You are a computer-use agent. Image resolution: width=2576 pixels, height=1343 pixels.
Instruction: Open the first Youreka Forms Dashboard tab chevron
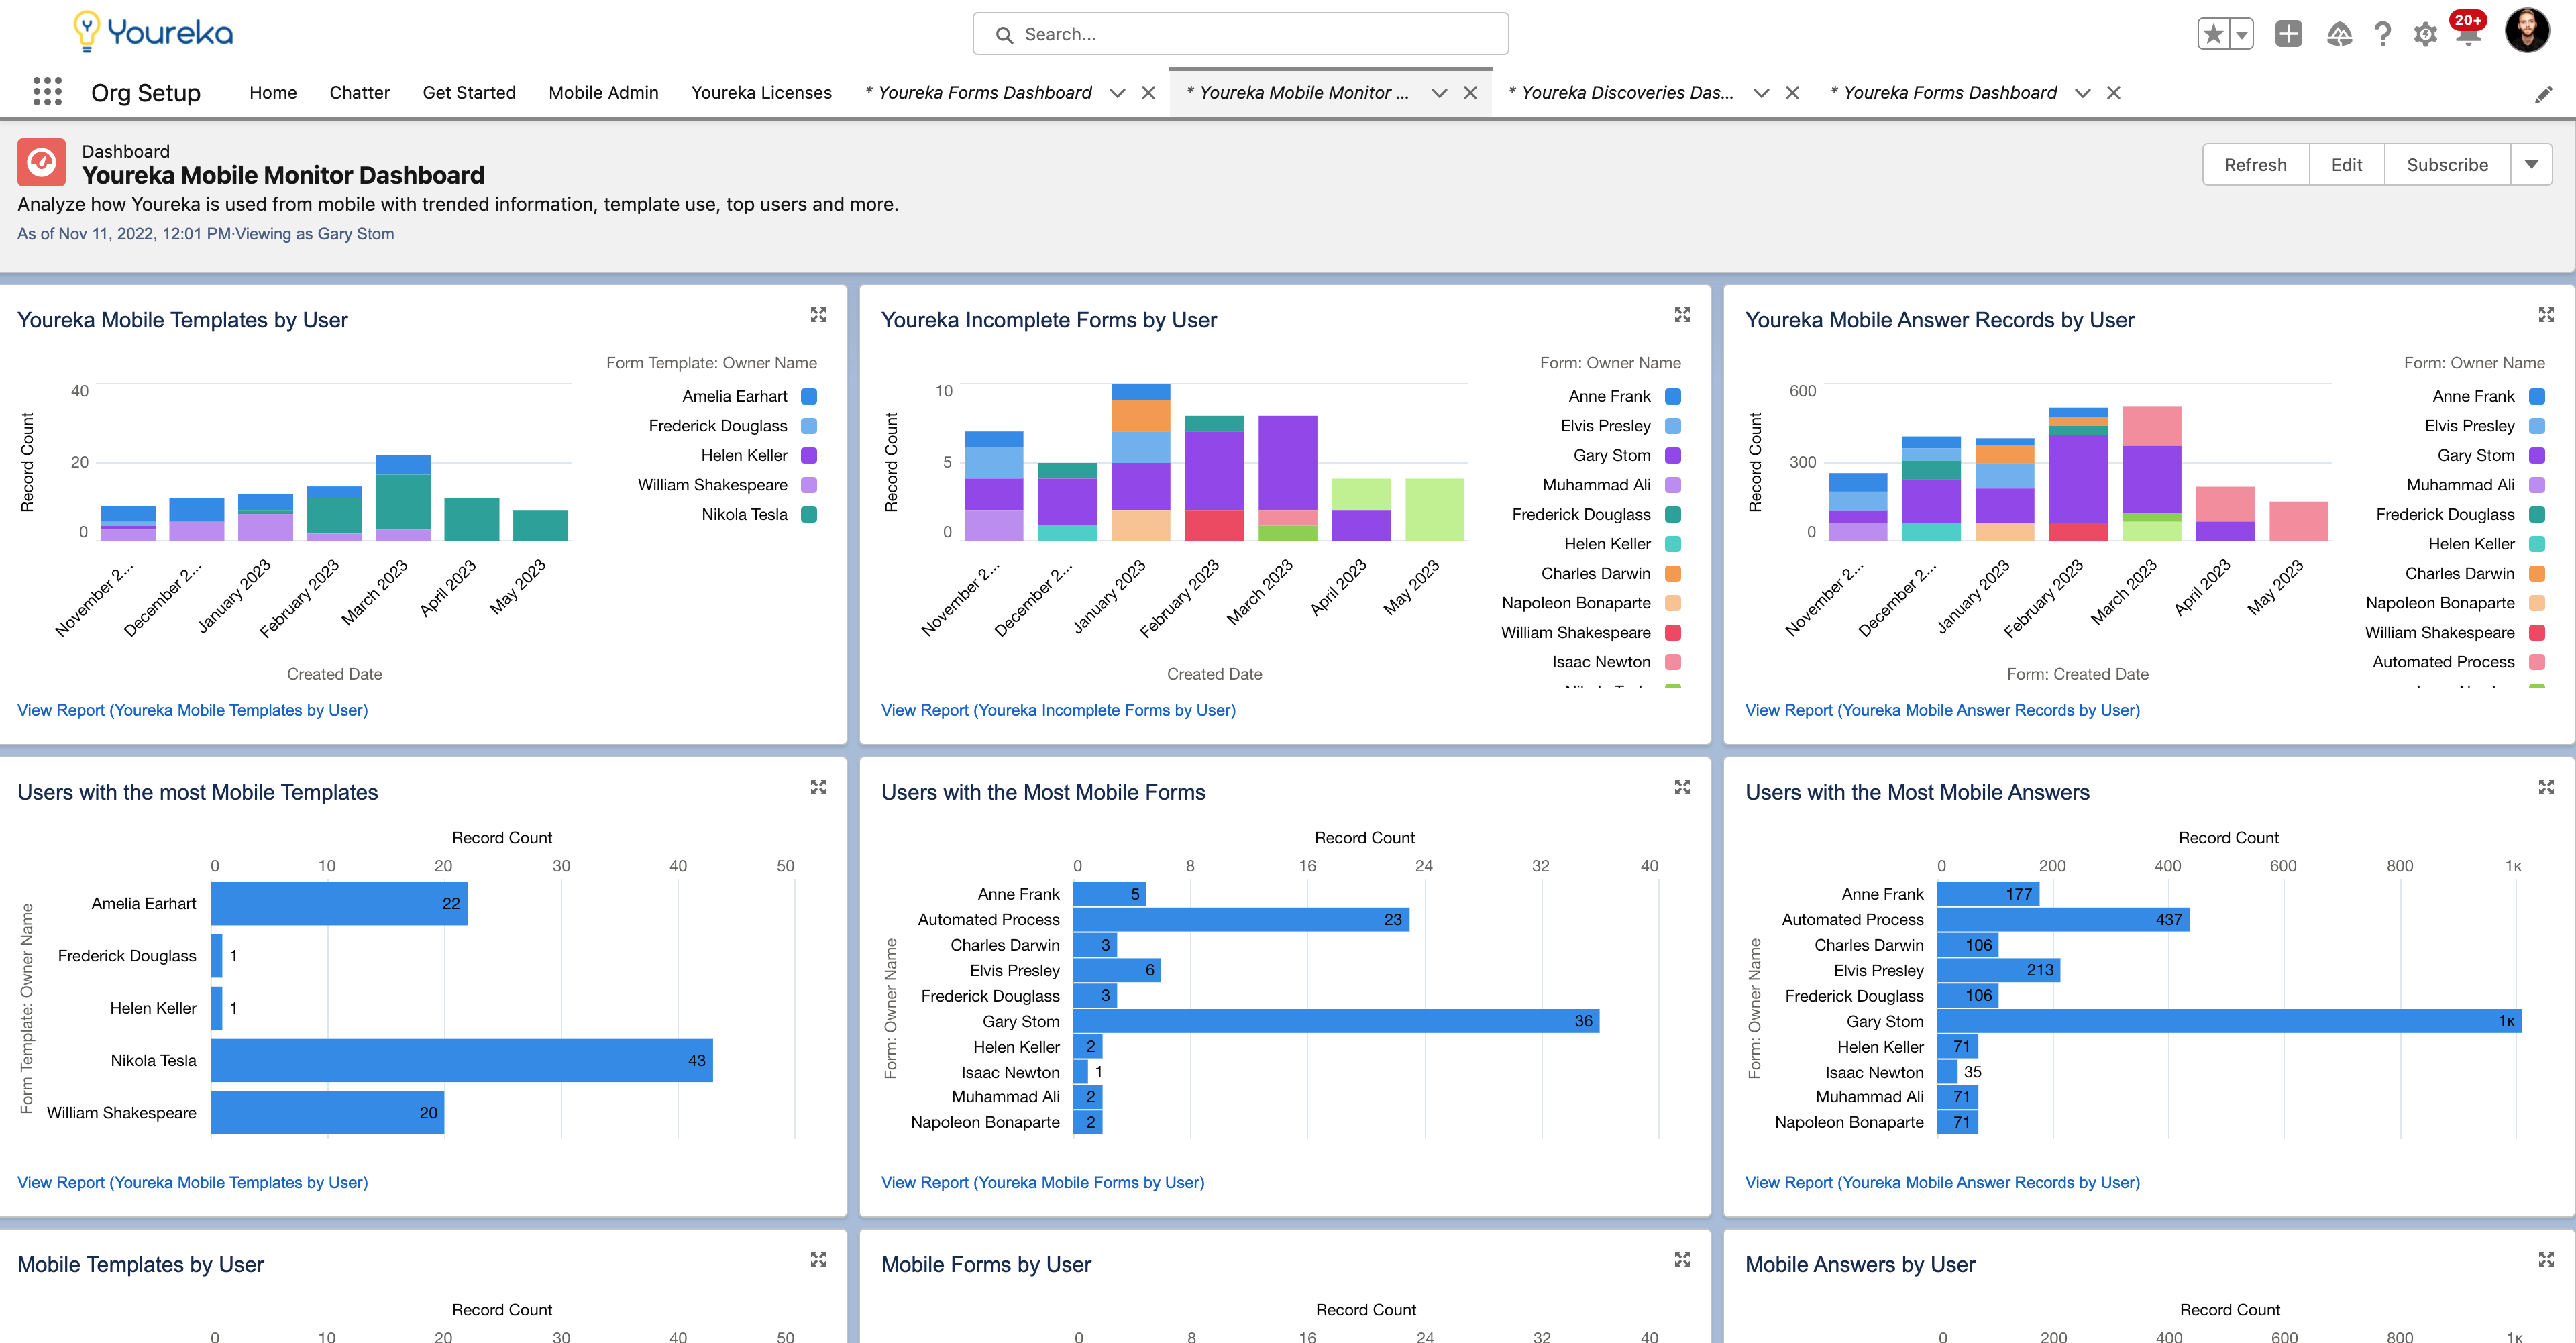point(1117,93)
